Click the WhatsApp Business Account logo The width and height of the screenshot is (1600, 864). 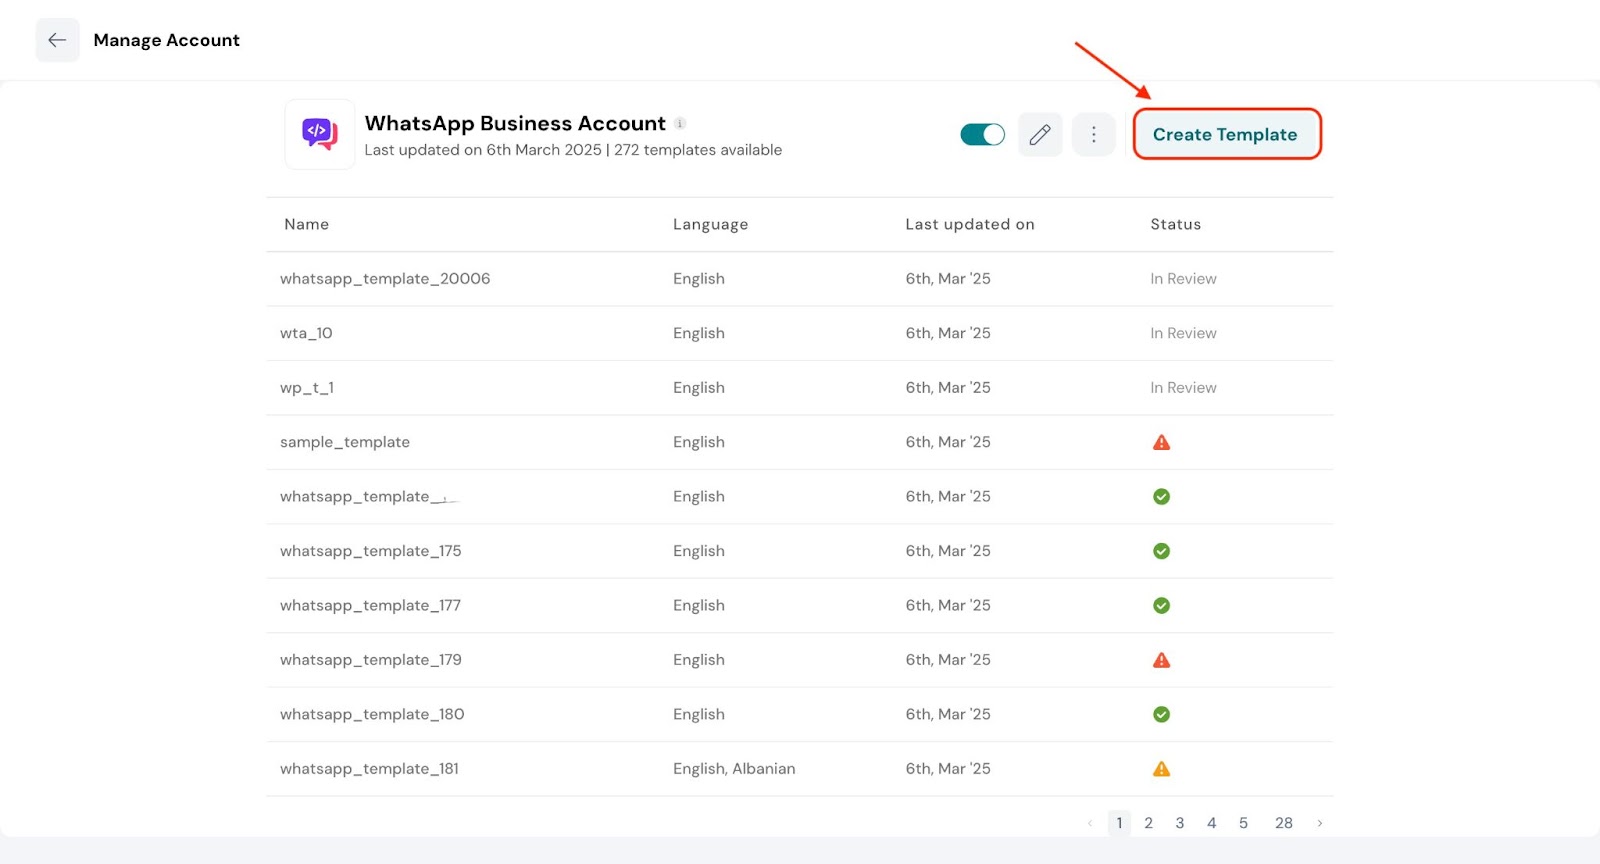[x=320, y=134]
